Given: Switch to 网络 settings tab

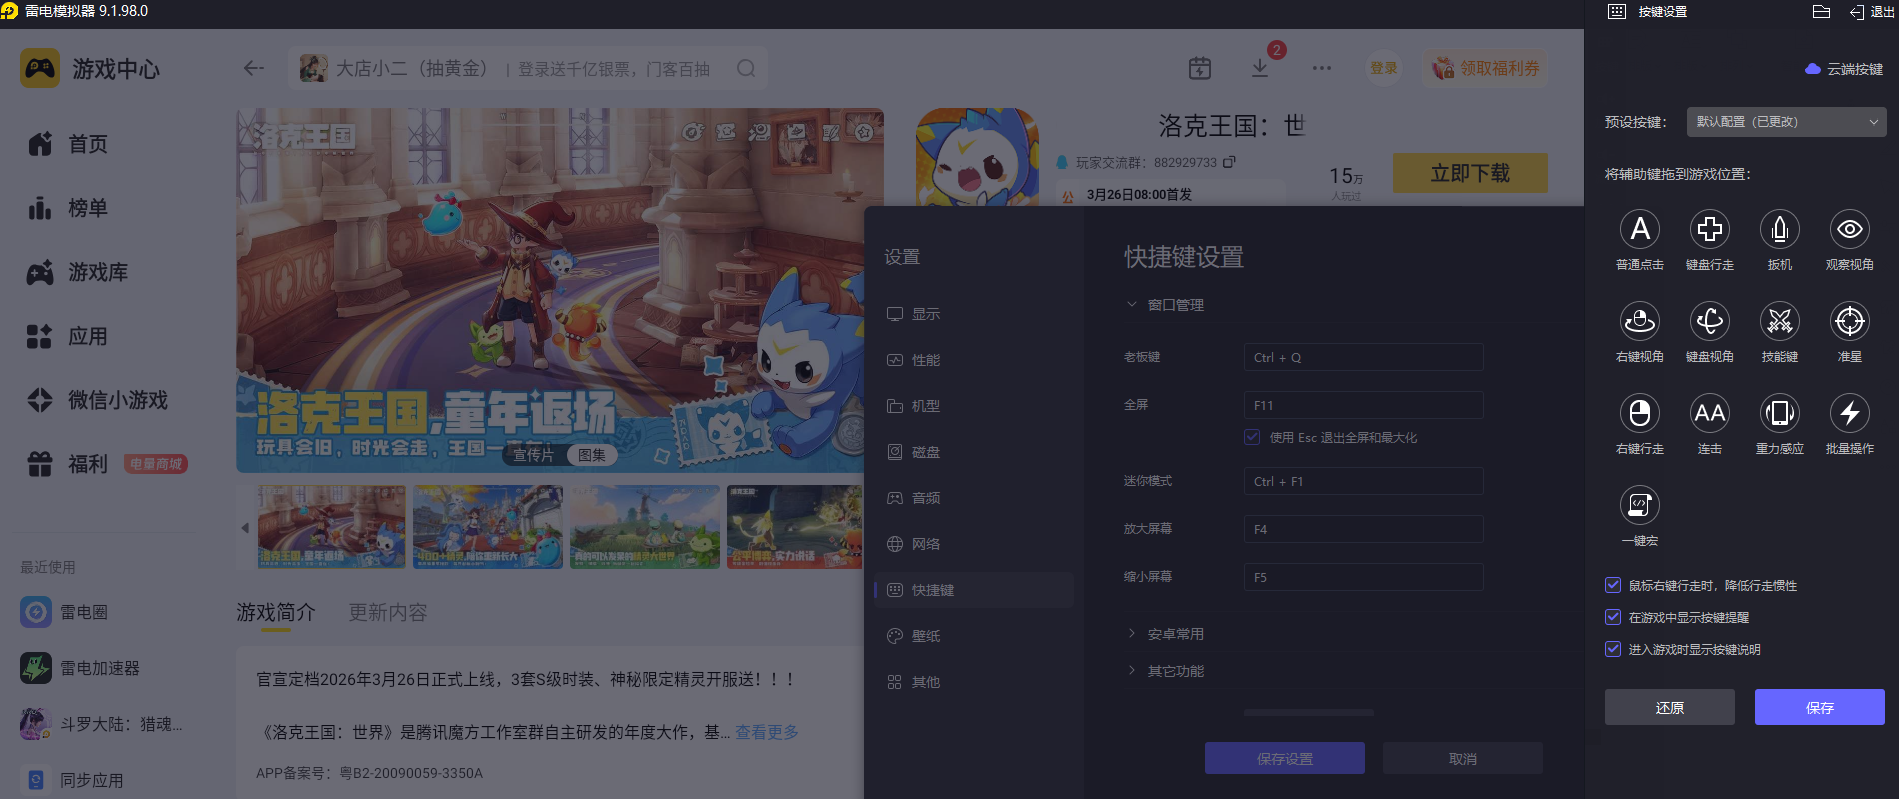Looking at the screenshot, I should point(974,544).
